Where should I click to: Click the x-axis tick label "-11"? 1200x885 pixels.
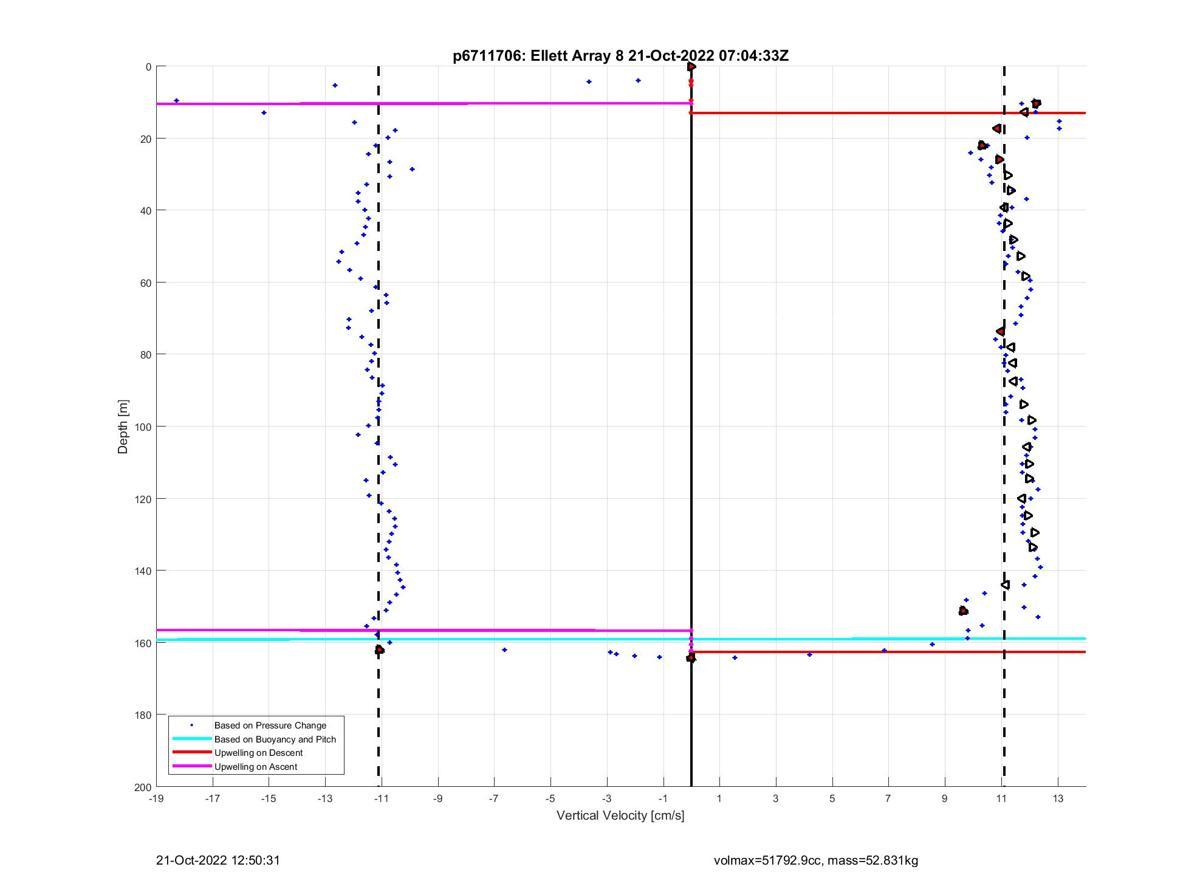point(381,799)
